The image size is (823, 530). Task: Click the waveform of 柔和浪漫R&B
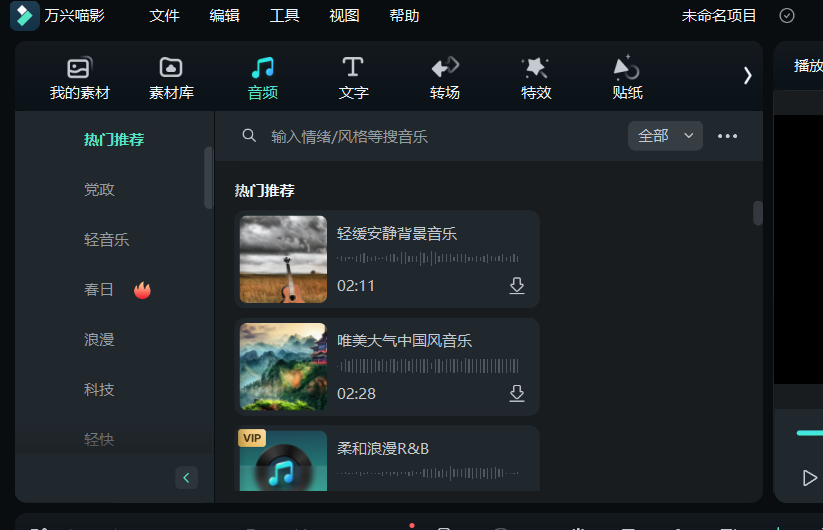tap(427, 473)
